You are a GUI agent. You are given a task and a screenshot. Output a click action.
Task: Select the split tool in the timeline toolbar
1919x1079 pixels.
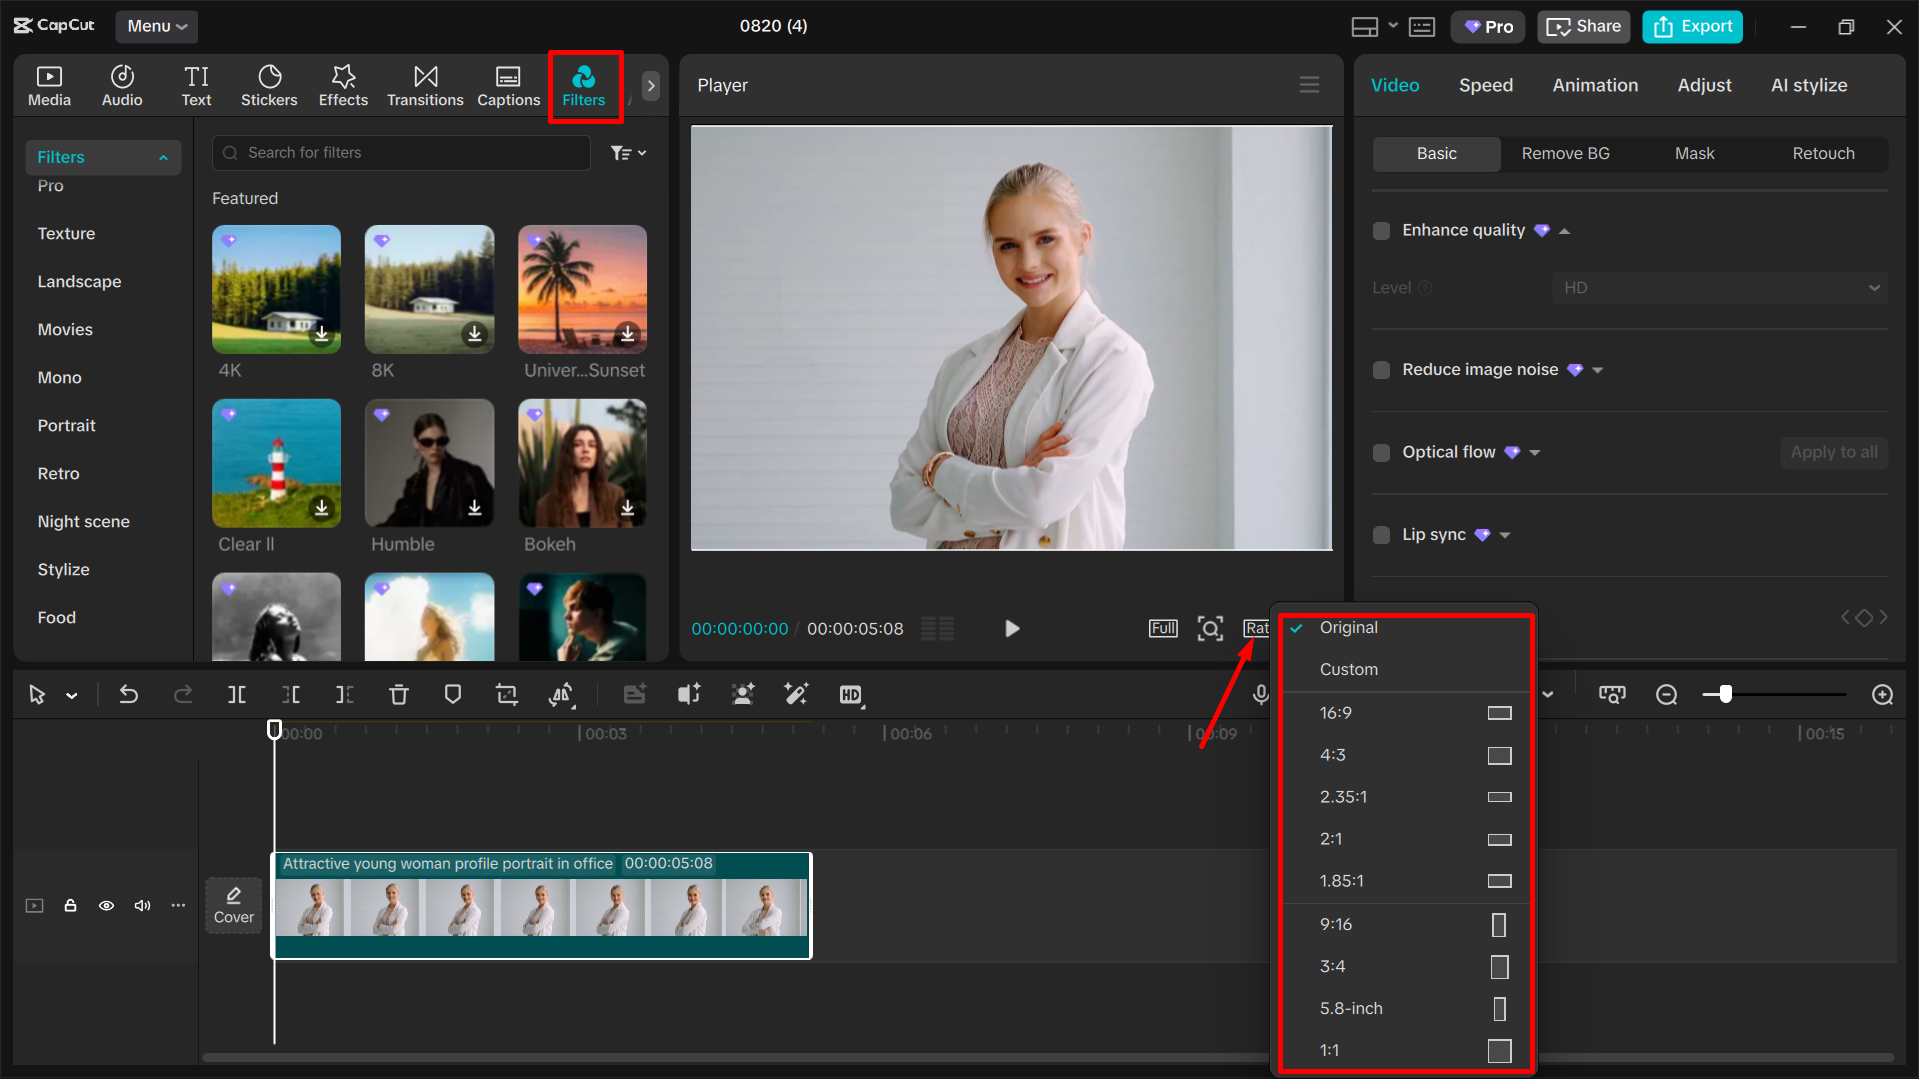pos(236,694)
